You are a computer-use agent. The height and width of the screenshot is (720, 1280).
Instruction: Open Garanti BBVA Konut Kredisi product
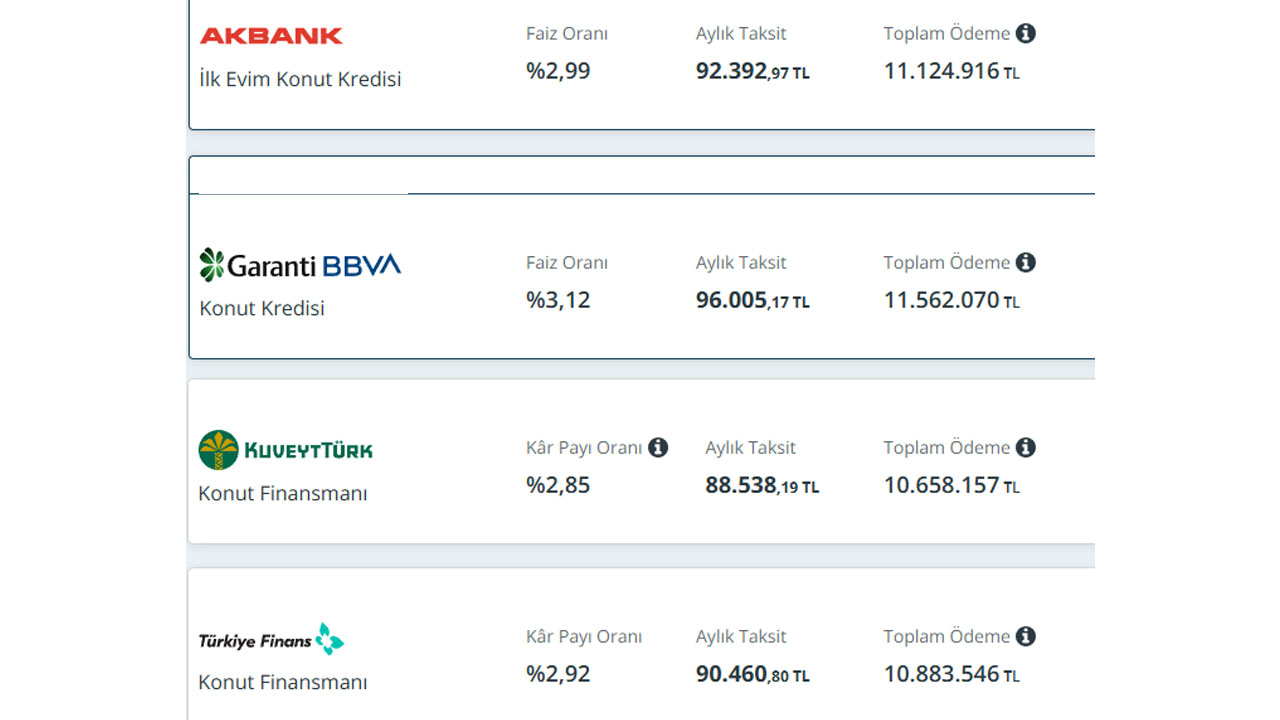click(x=262, y=308)
